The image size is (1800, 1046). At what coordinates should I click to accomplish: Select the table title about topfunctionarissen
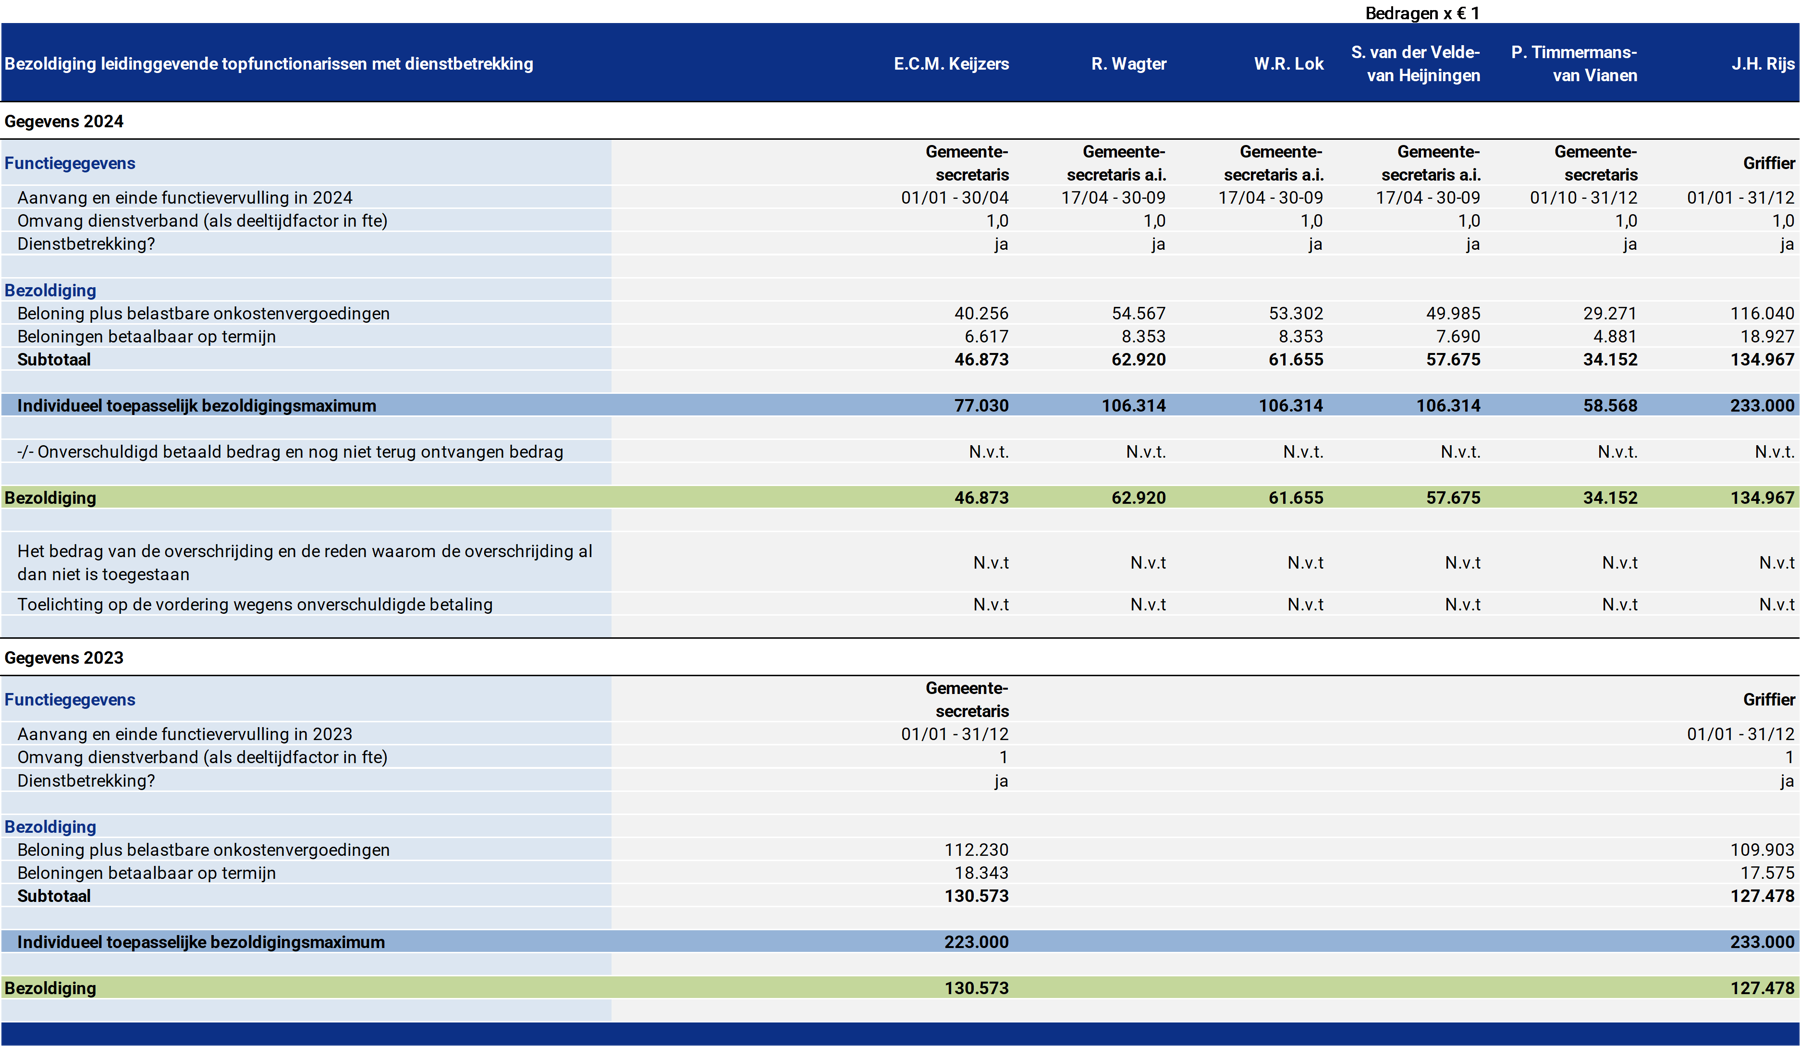269,64
